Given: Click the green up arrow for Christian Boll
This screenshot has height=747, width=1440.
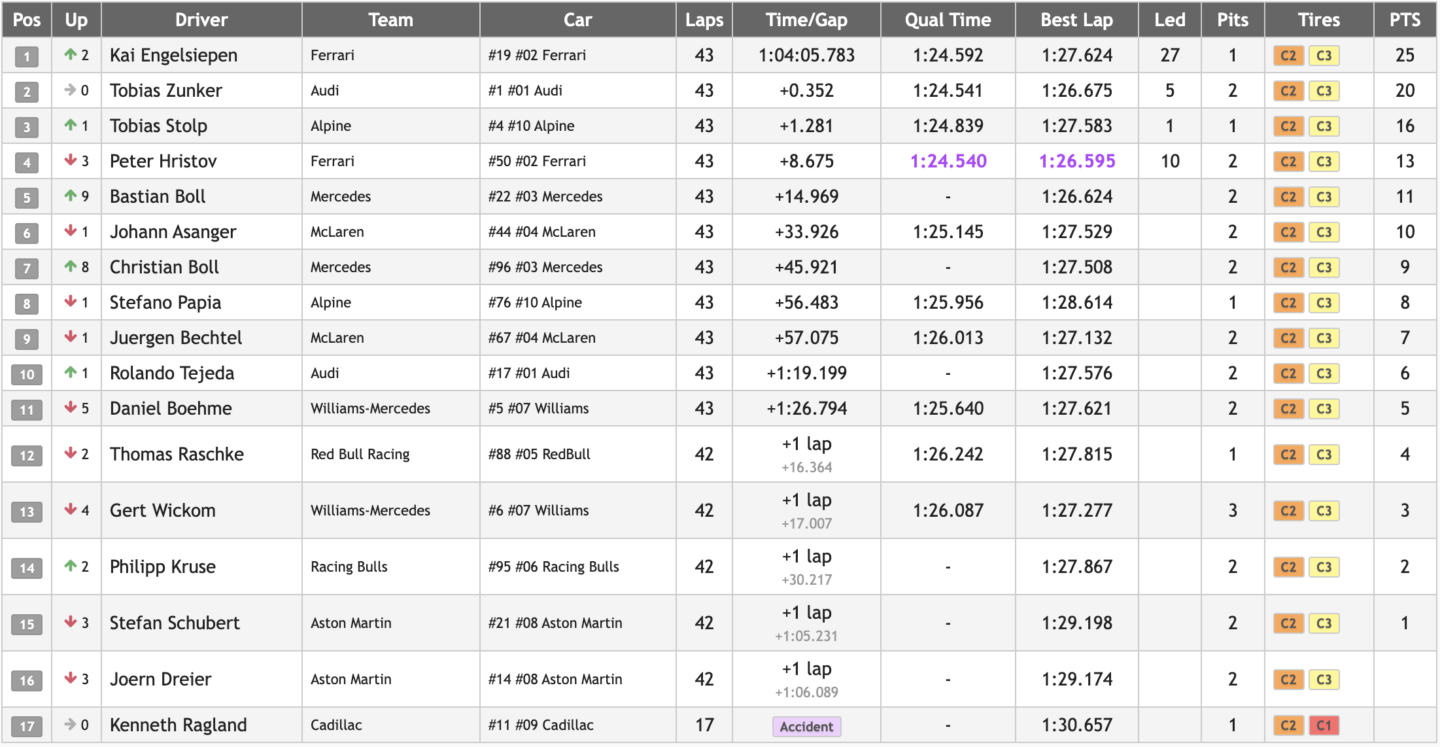Looking at the screenshot, I should pyautogui.click(x=70, y=268).
